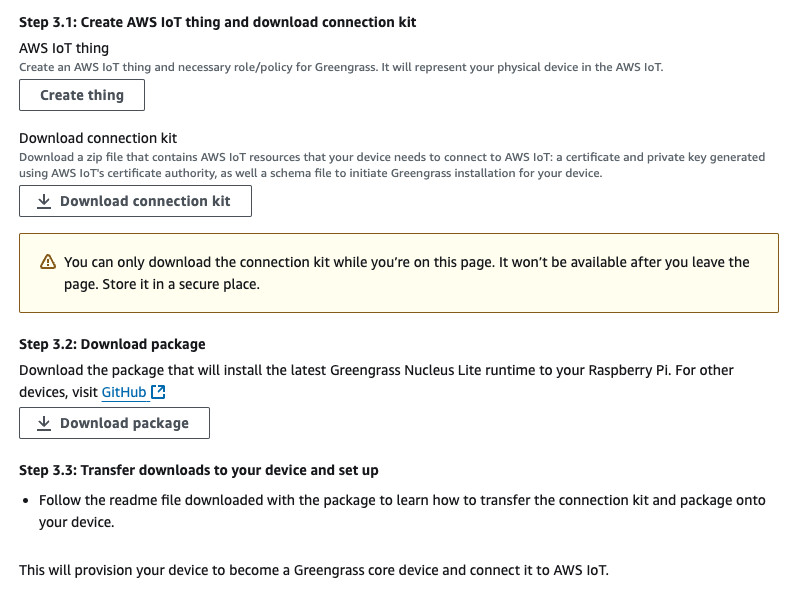Viewport: 796px width, 609px height.
Task: Click the download arrow icon for package
Action: (44, 423)
